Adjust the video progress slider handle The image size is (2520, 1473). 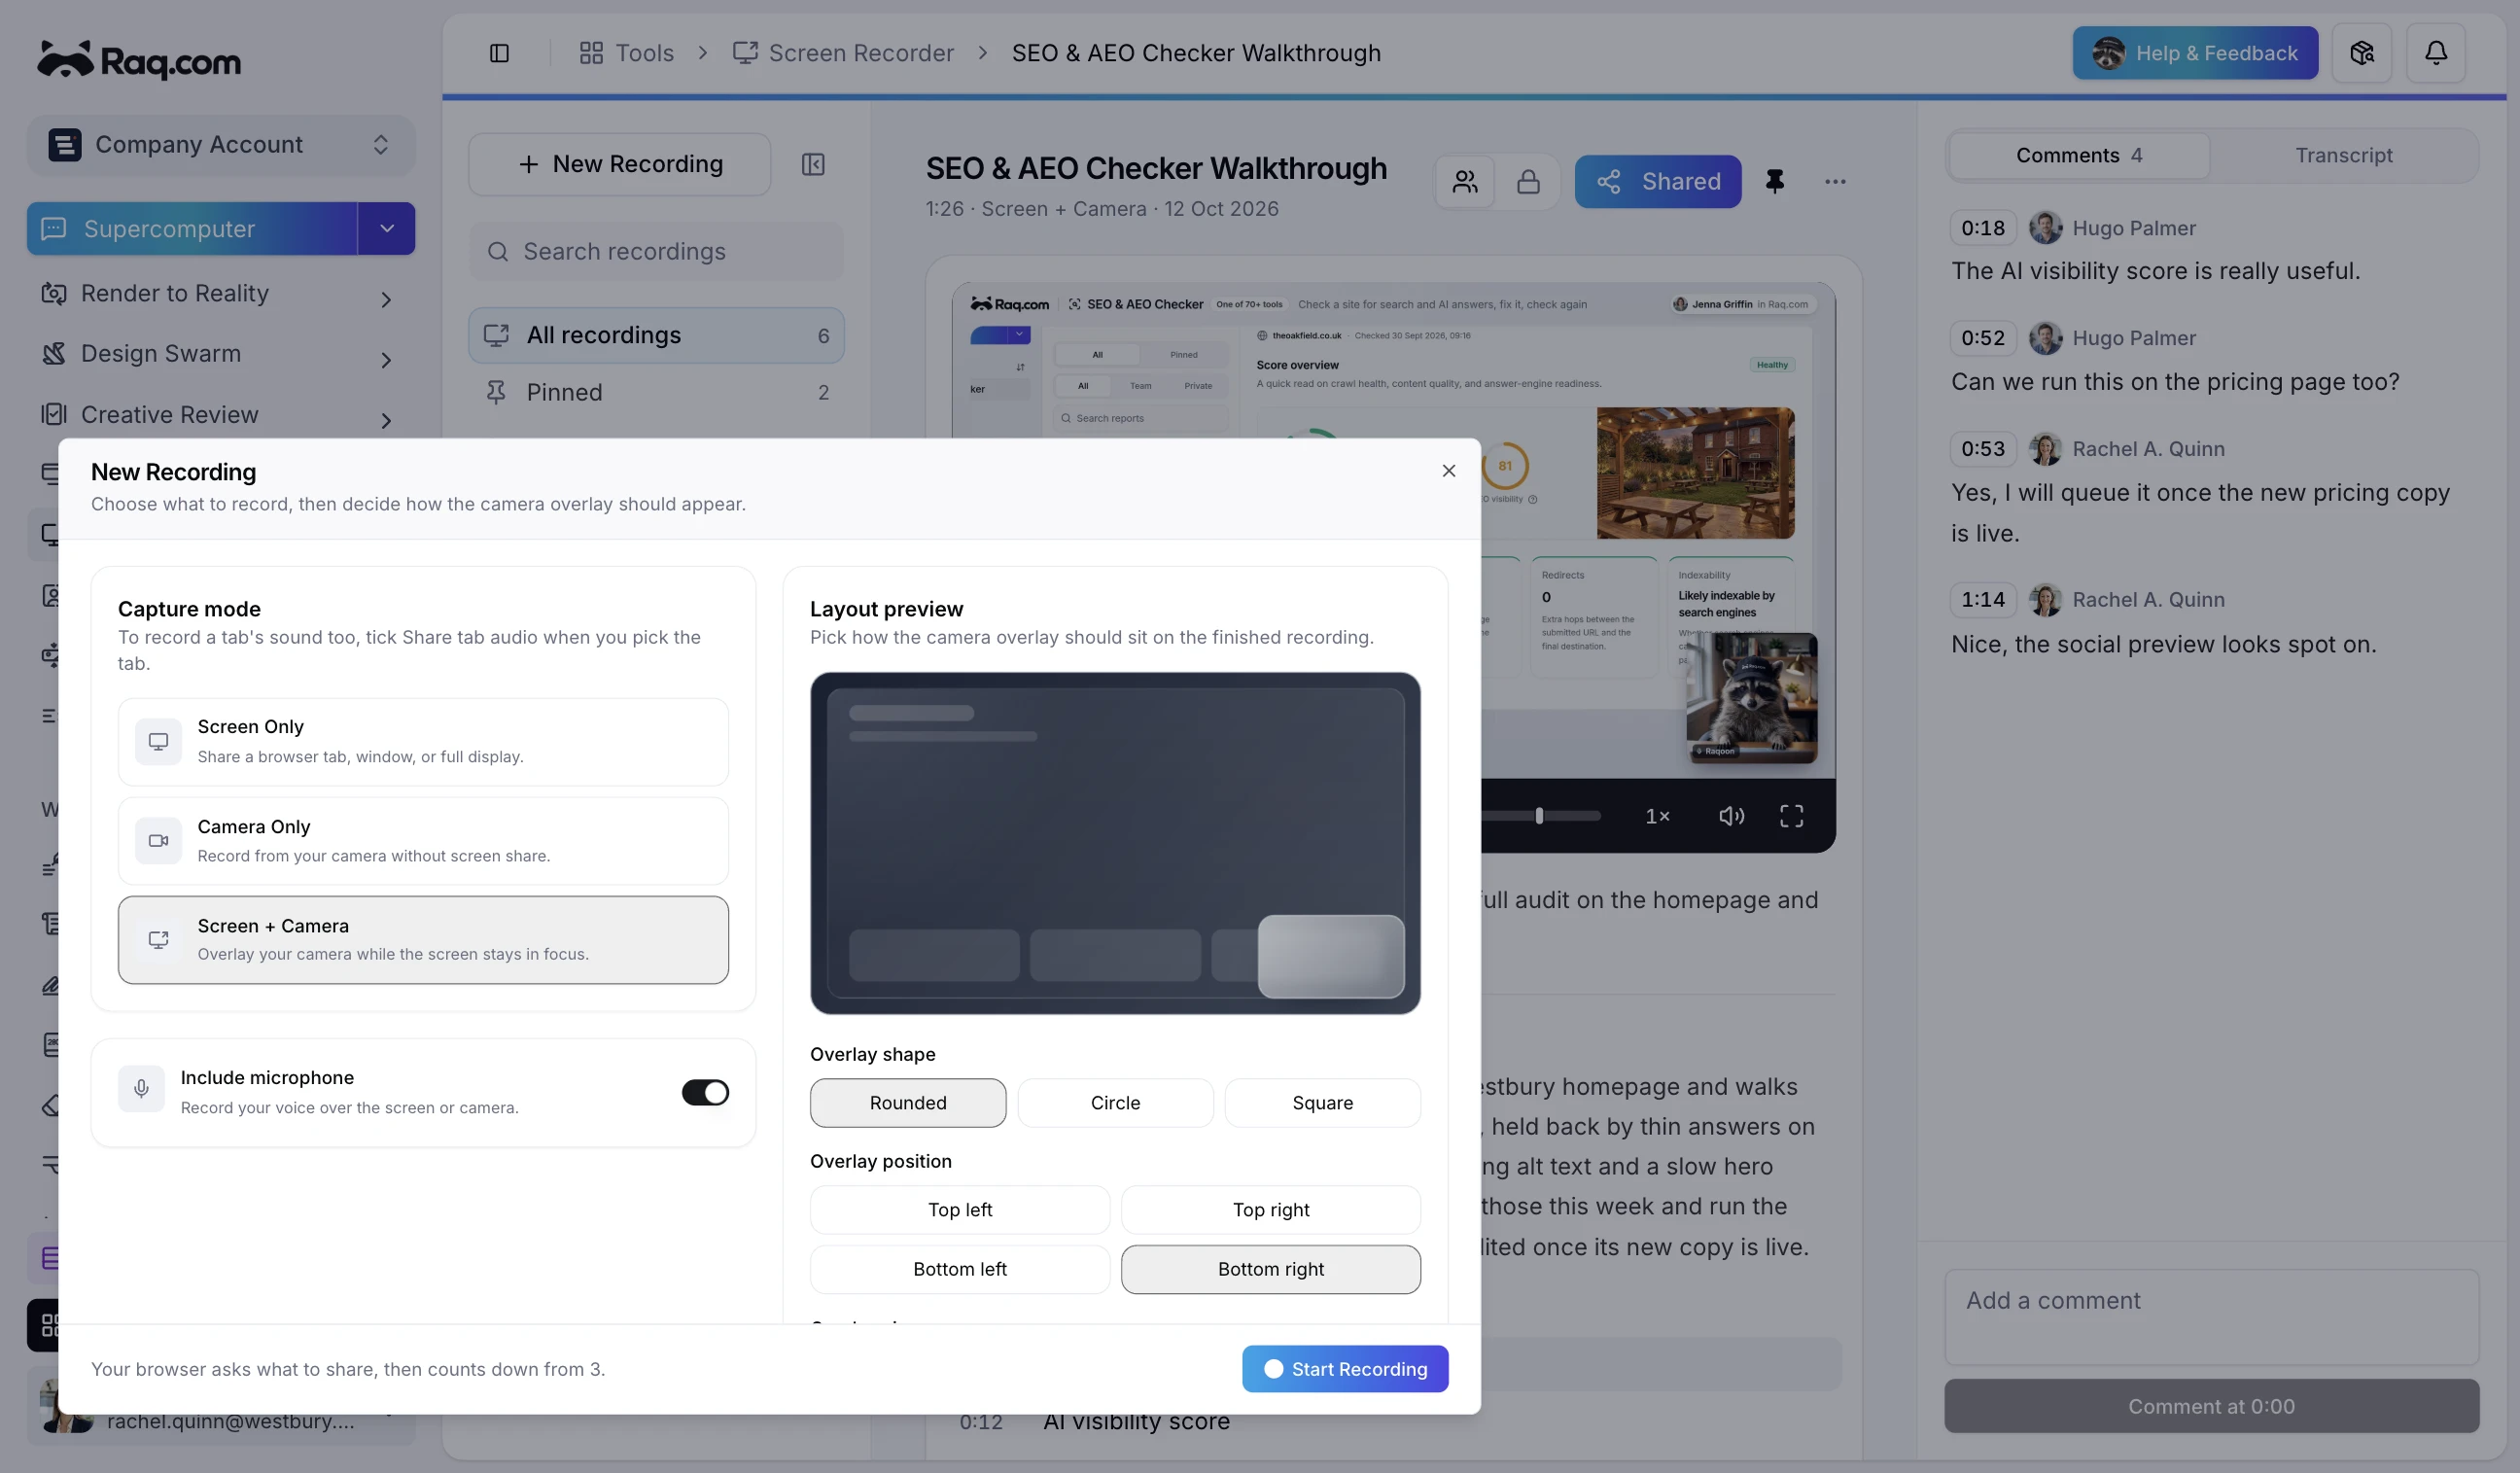1539,817
